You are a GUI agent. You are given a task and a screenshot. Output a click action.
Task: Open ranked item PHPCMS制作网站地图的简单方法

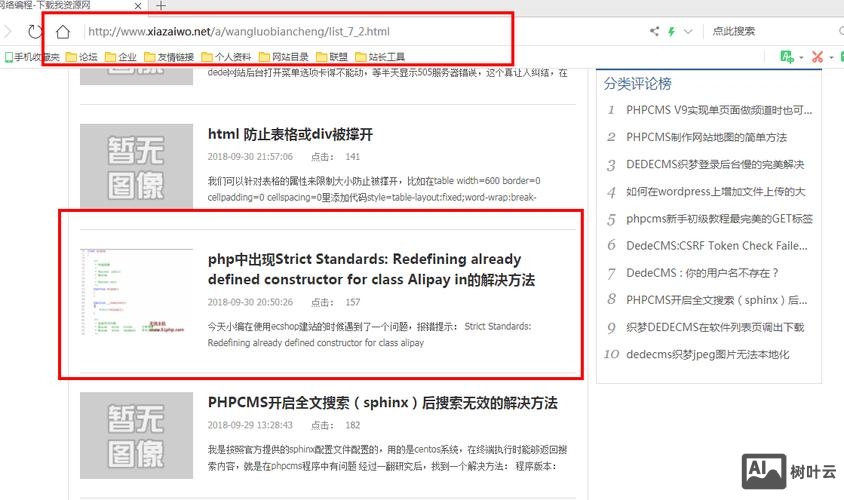pyautogui.click(x=706, y=137)
